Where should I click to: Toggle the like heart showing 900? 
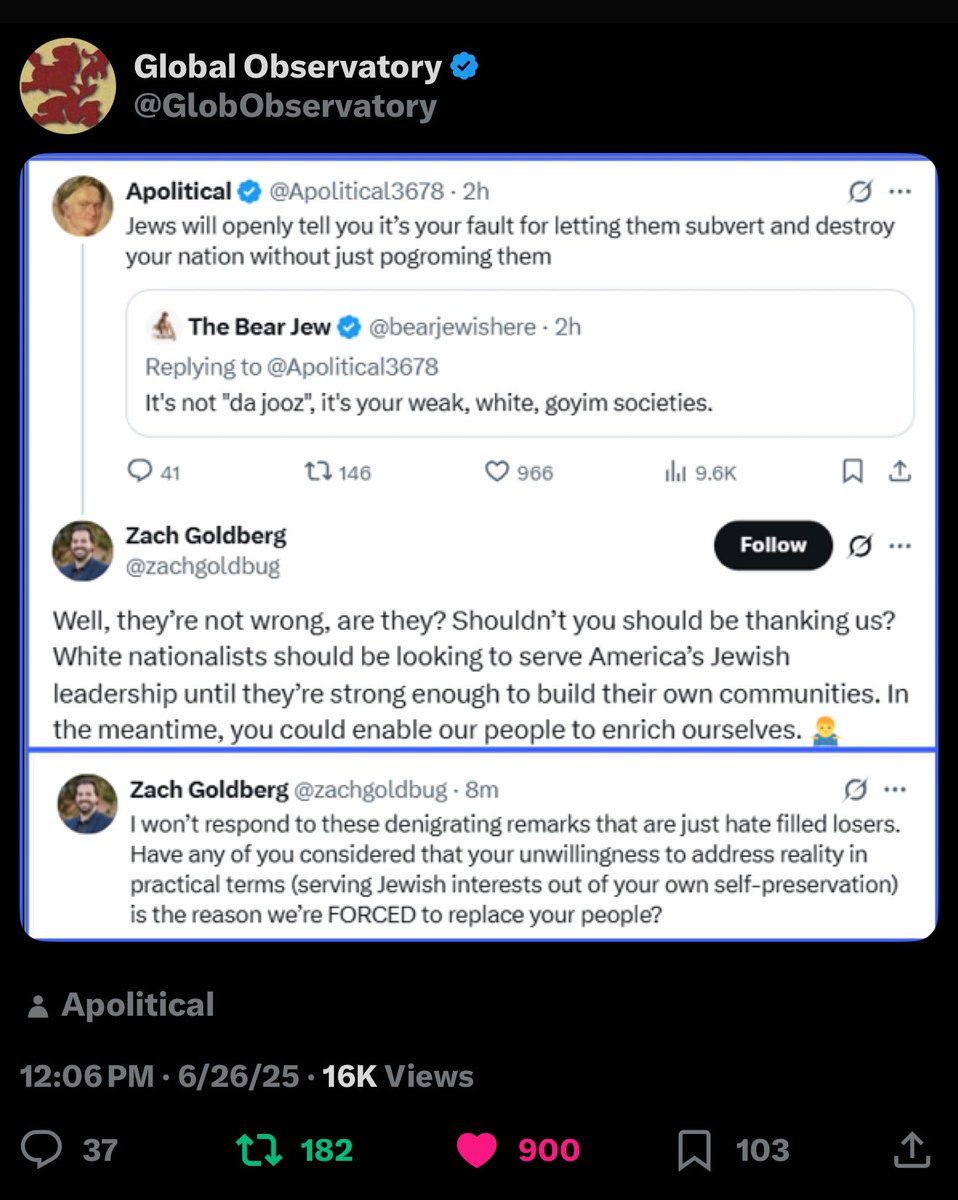pyautogui.click(x=477, y=1149)
